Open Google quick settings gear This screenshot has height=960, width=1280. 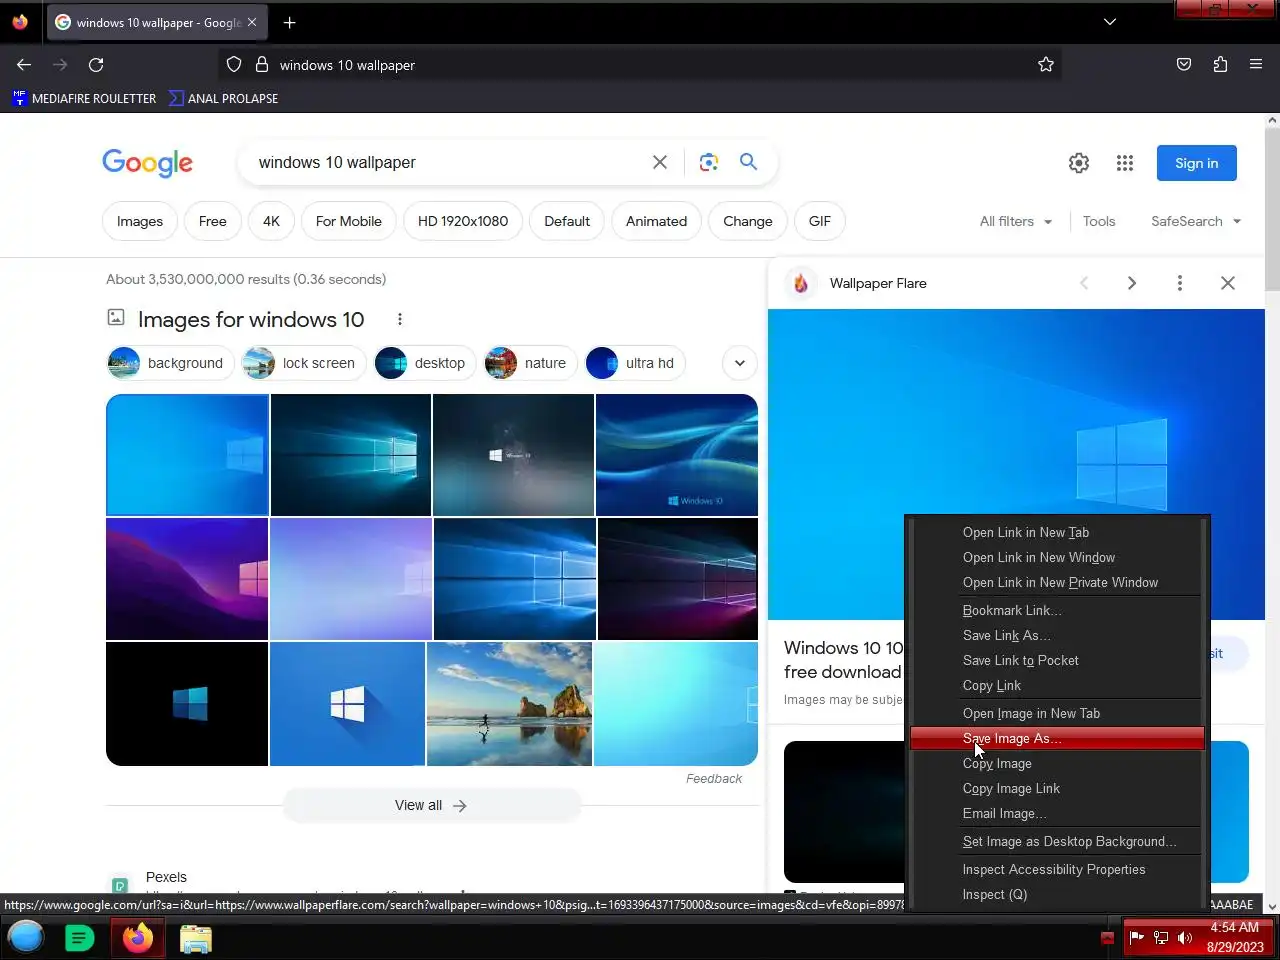(1079, 163)
